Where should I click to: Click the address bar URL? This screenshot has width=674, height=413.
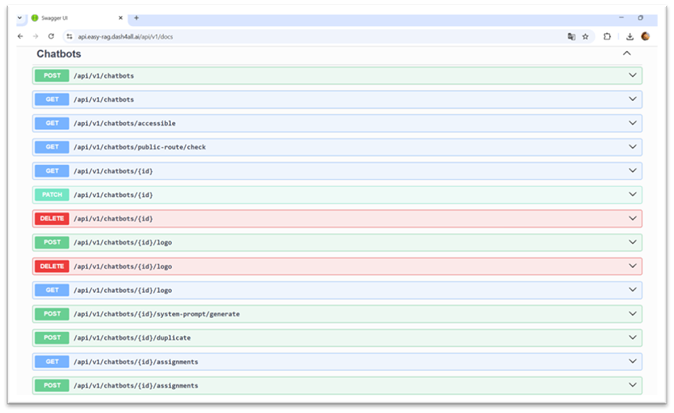[125, 37]
